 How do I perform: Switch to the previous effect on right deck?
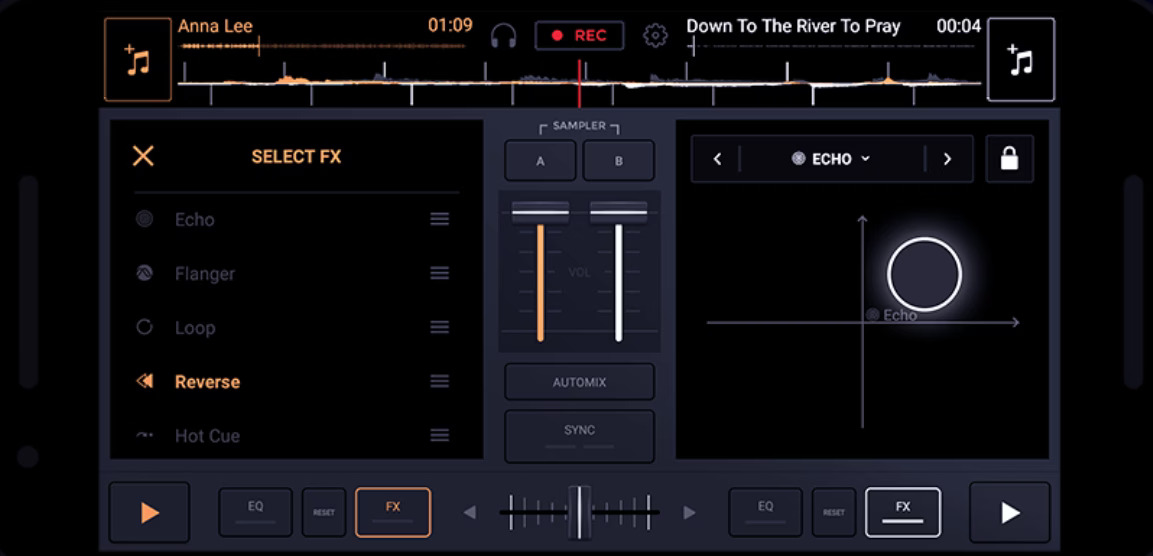pyautogui.click(x=717, y=159)
